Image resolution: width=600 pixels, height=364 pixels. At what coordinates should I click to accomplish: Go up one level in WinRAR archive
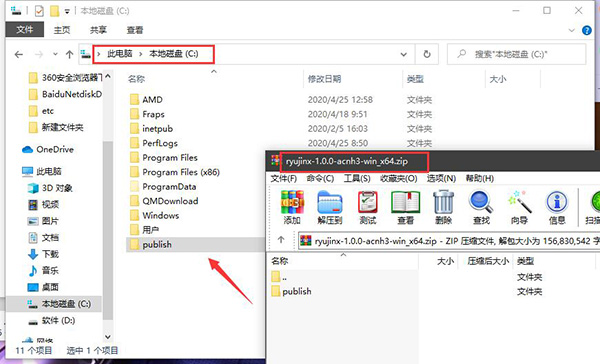pyautogui.click(x=281, y=240)
